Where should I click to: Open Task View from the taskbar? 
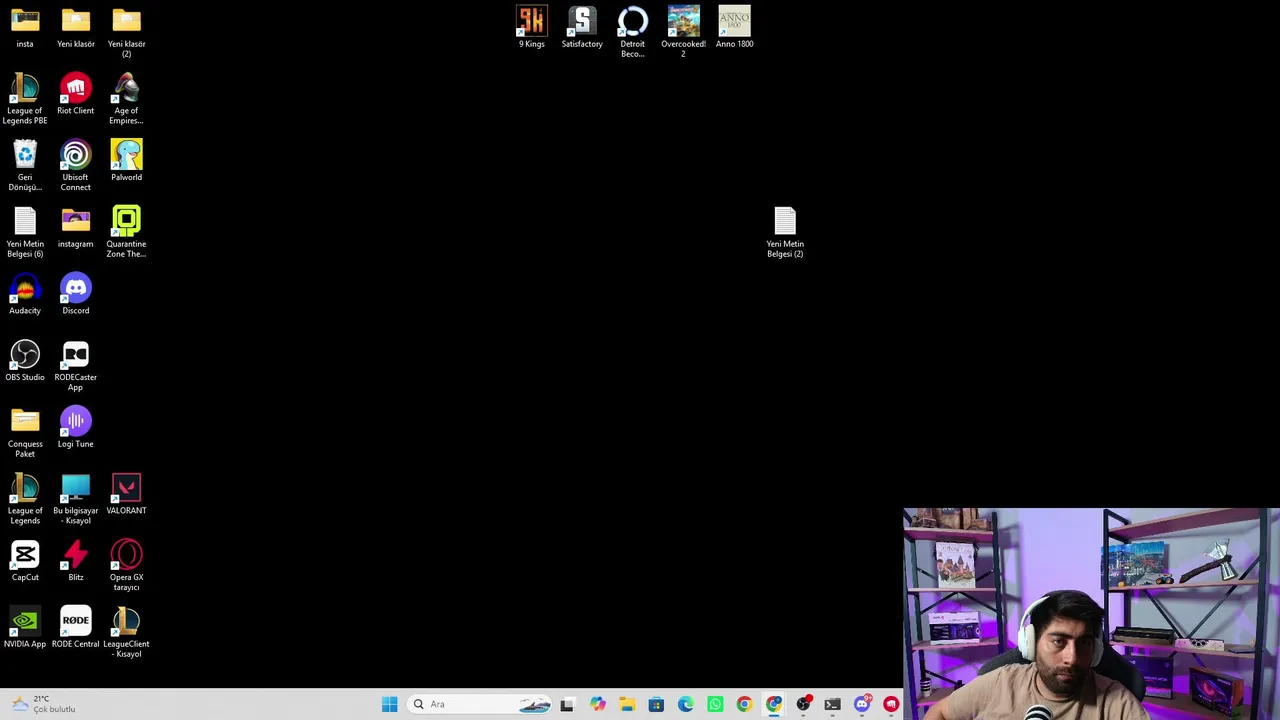click(x=567, y=704)
